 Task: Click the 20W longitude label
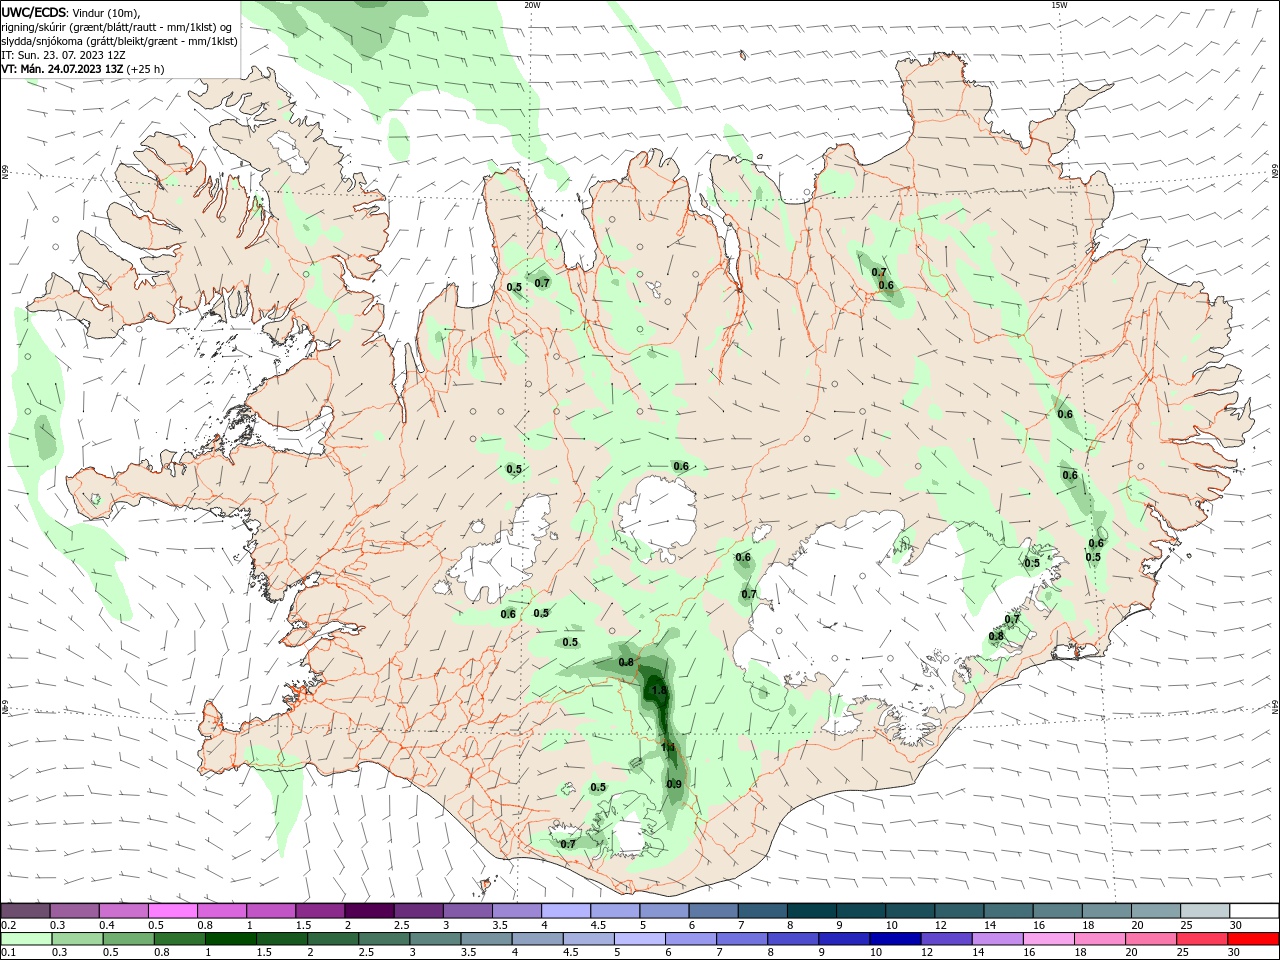pos(532,5)
